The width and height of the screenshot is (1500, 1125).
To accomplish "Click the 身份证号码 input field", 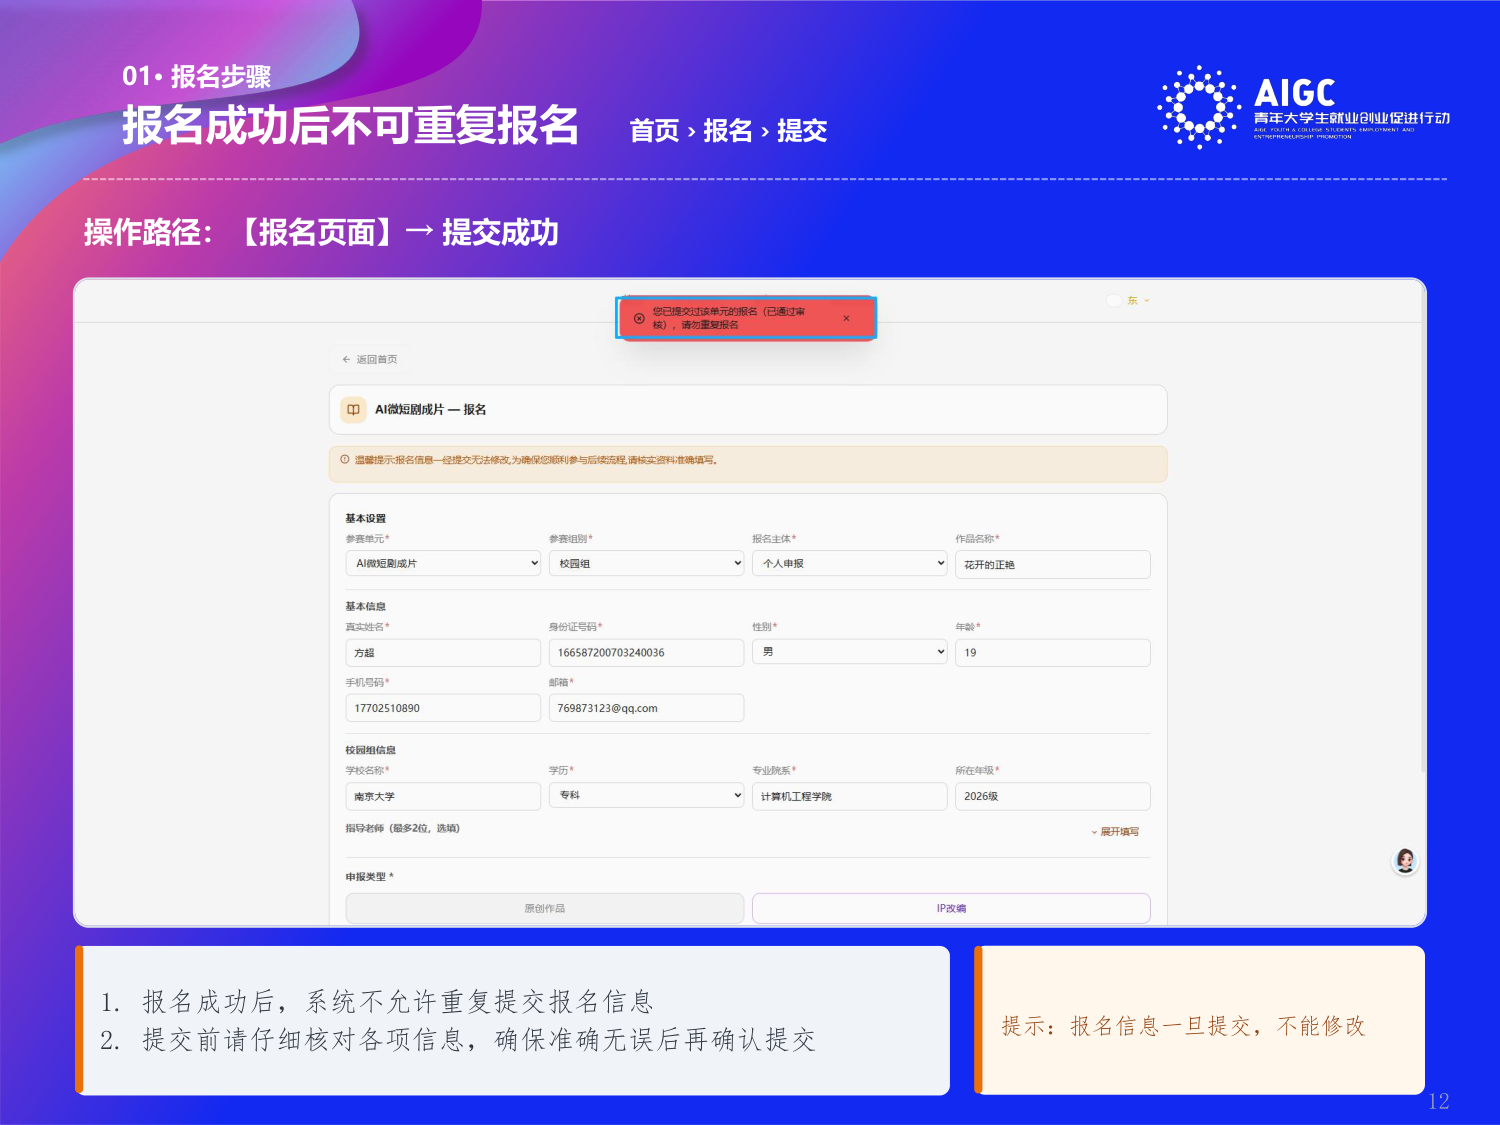I will [647, 652].
